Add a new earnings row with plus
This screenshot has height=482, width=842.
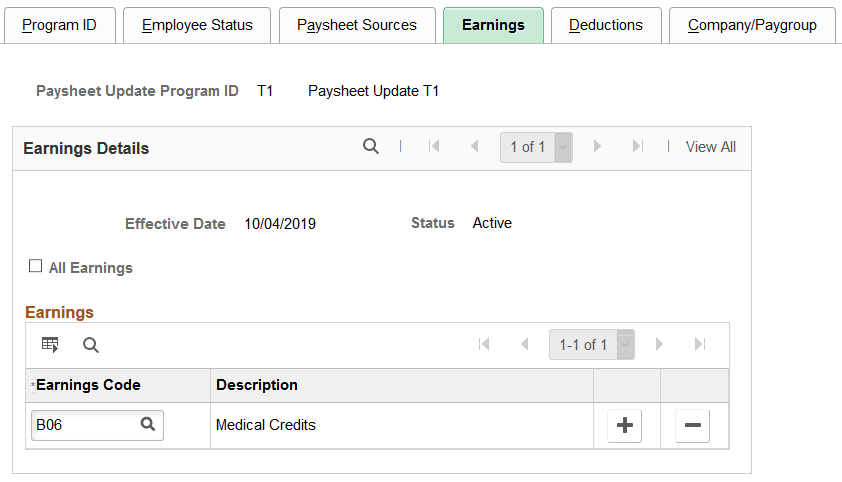tap(625, 426)
